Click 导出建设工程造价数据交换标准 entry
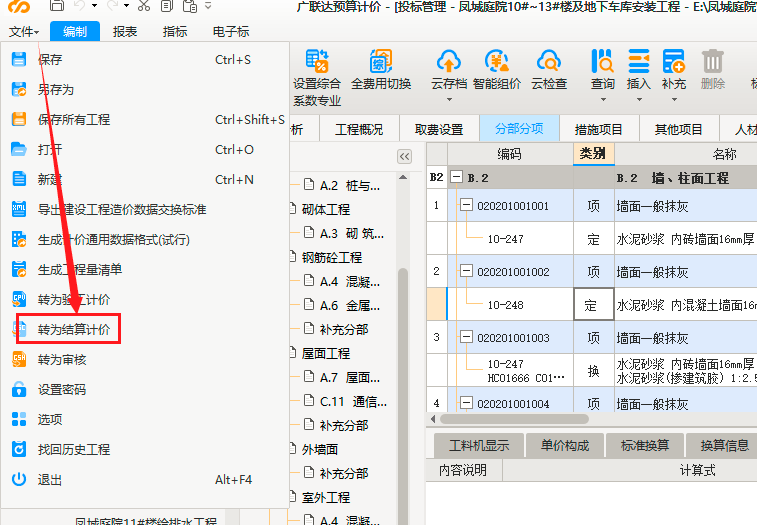The height and width of the screenshot is (525, 757). (145, 210)
